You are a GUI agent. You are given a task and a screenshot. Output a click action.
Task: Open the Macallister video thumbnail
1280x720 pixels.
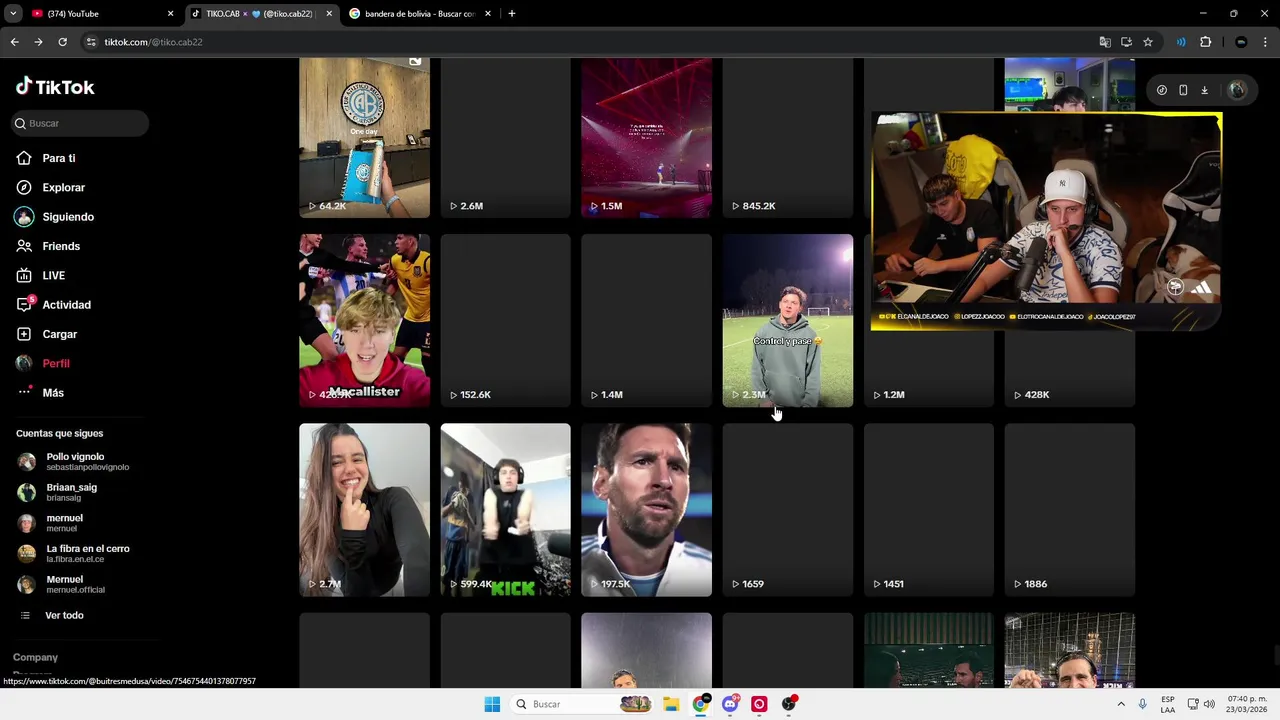coord(364,320)
